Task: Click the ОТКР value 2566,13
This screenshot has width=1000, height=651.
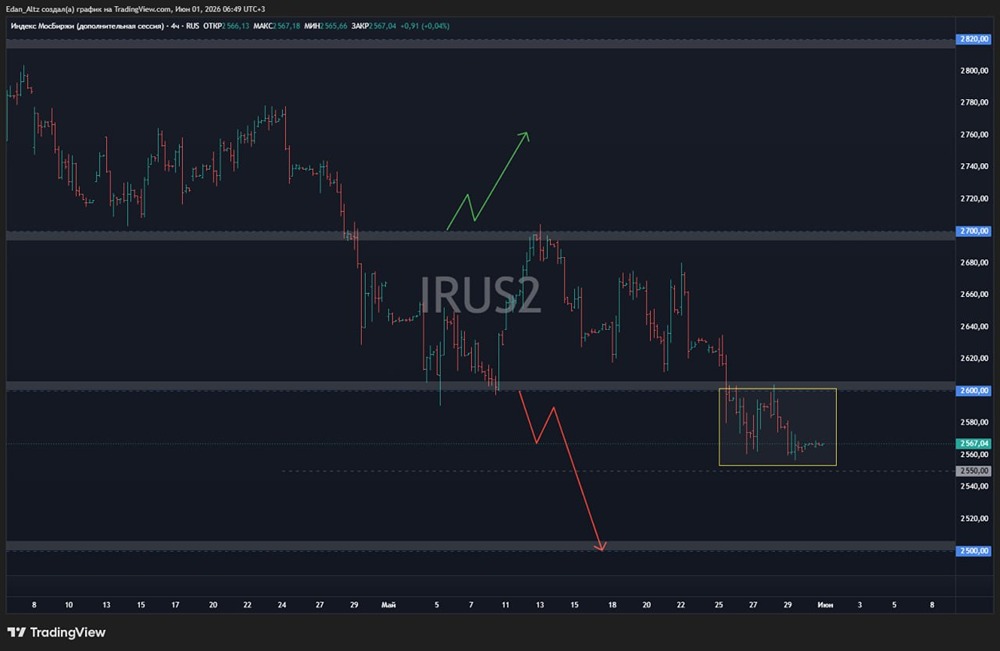Action: (235, 26)
